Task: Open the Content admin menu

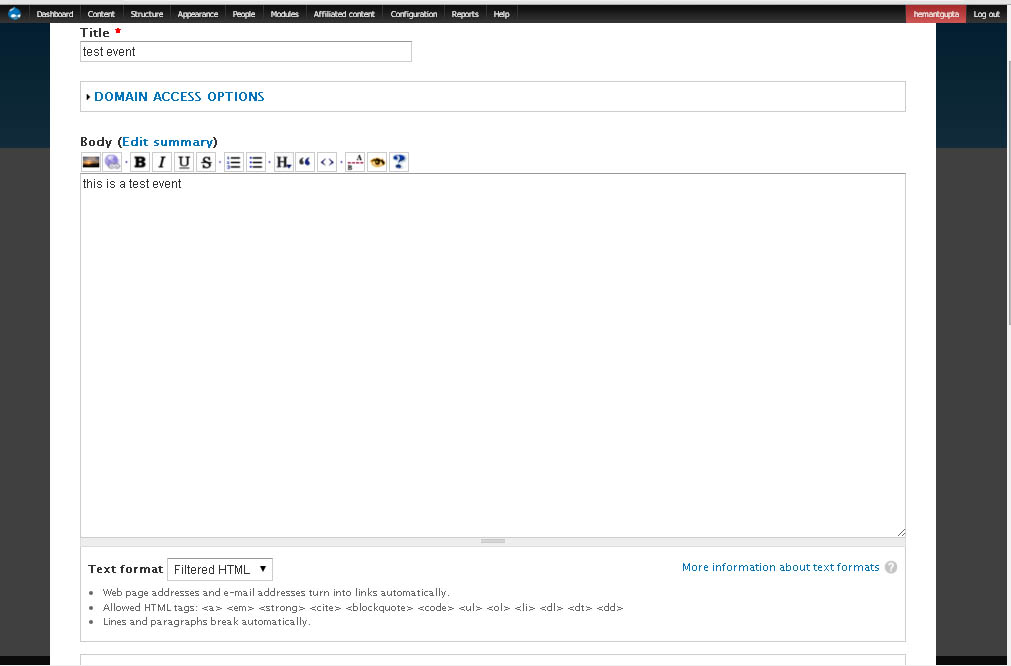Action: click(101, 14)
